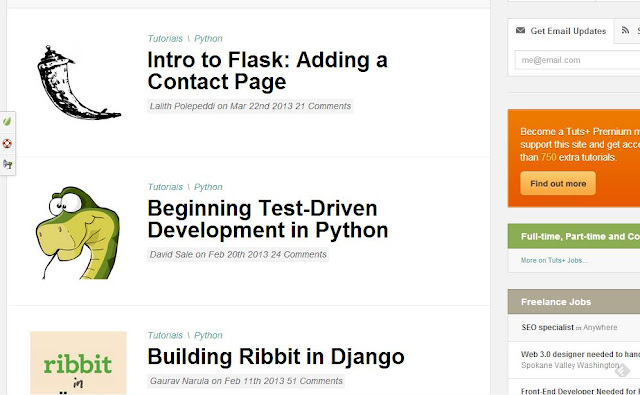Click the Become a Tuts+ Premium banner text
Screen dimensions: 640x395
click(x=580, y=144)
